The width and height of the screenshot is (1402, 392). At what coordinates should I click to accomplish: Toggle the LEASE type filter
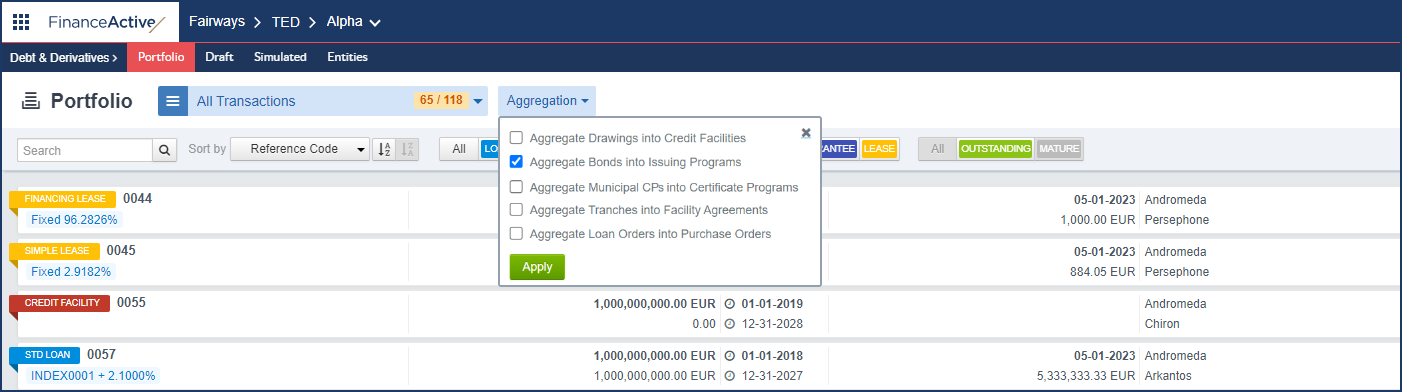(879, 149)
